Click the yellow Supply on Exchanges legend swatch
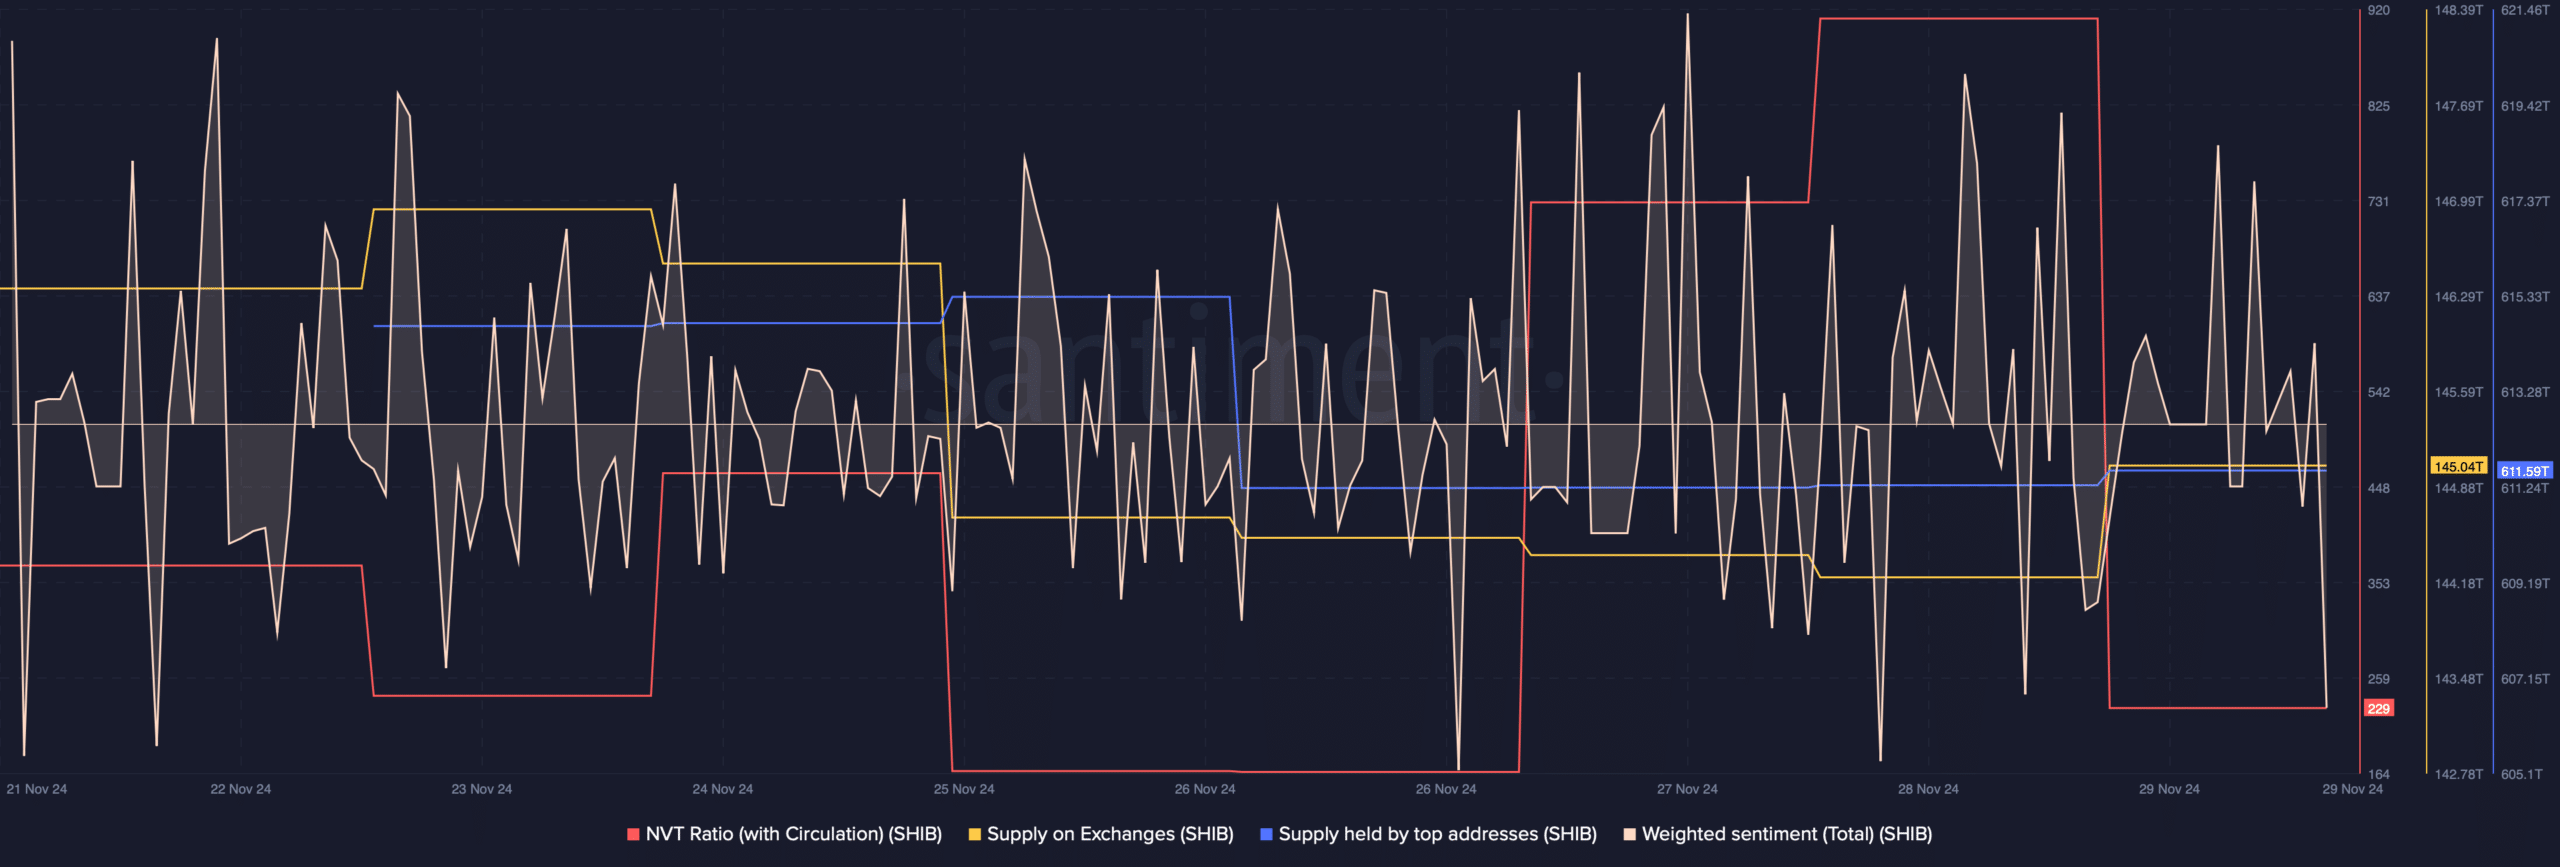 (974, 834)
